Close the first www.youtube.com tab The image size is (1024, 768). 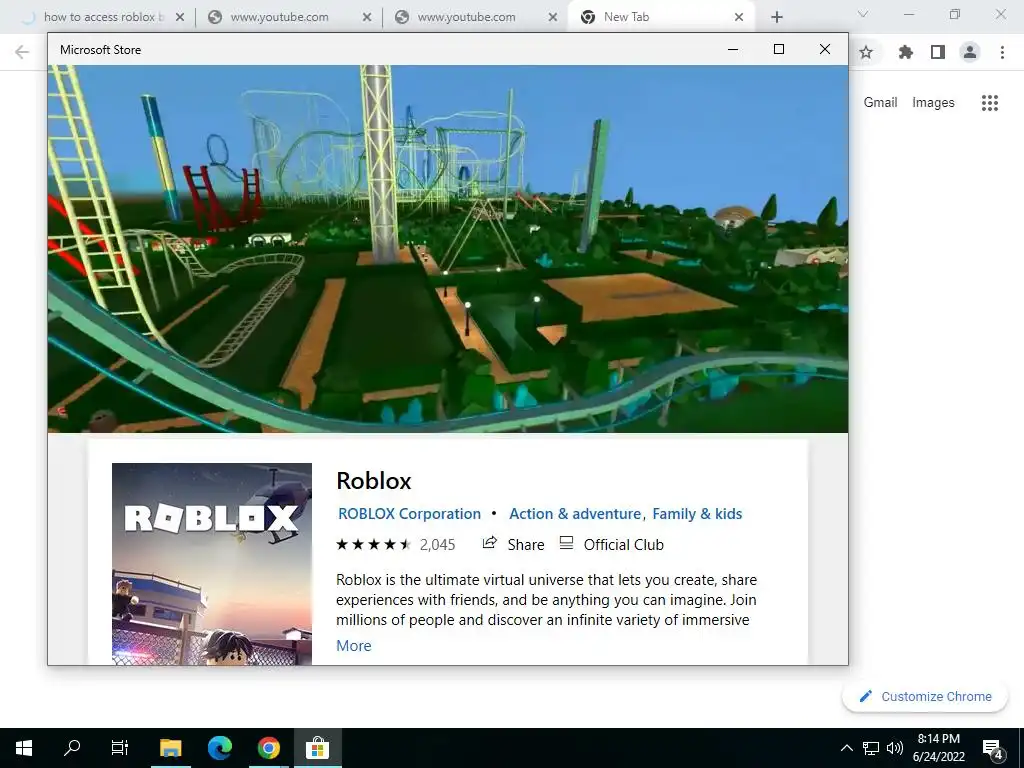coord(367,17)
